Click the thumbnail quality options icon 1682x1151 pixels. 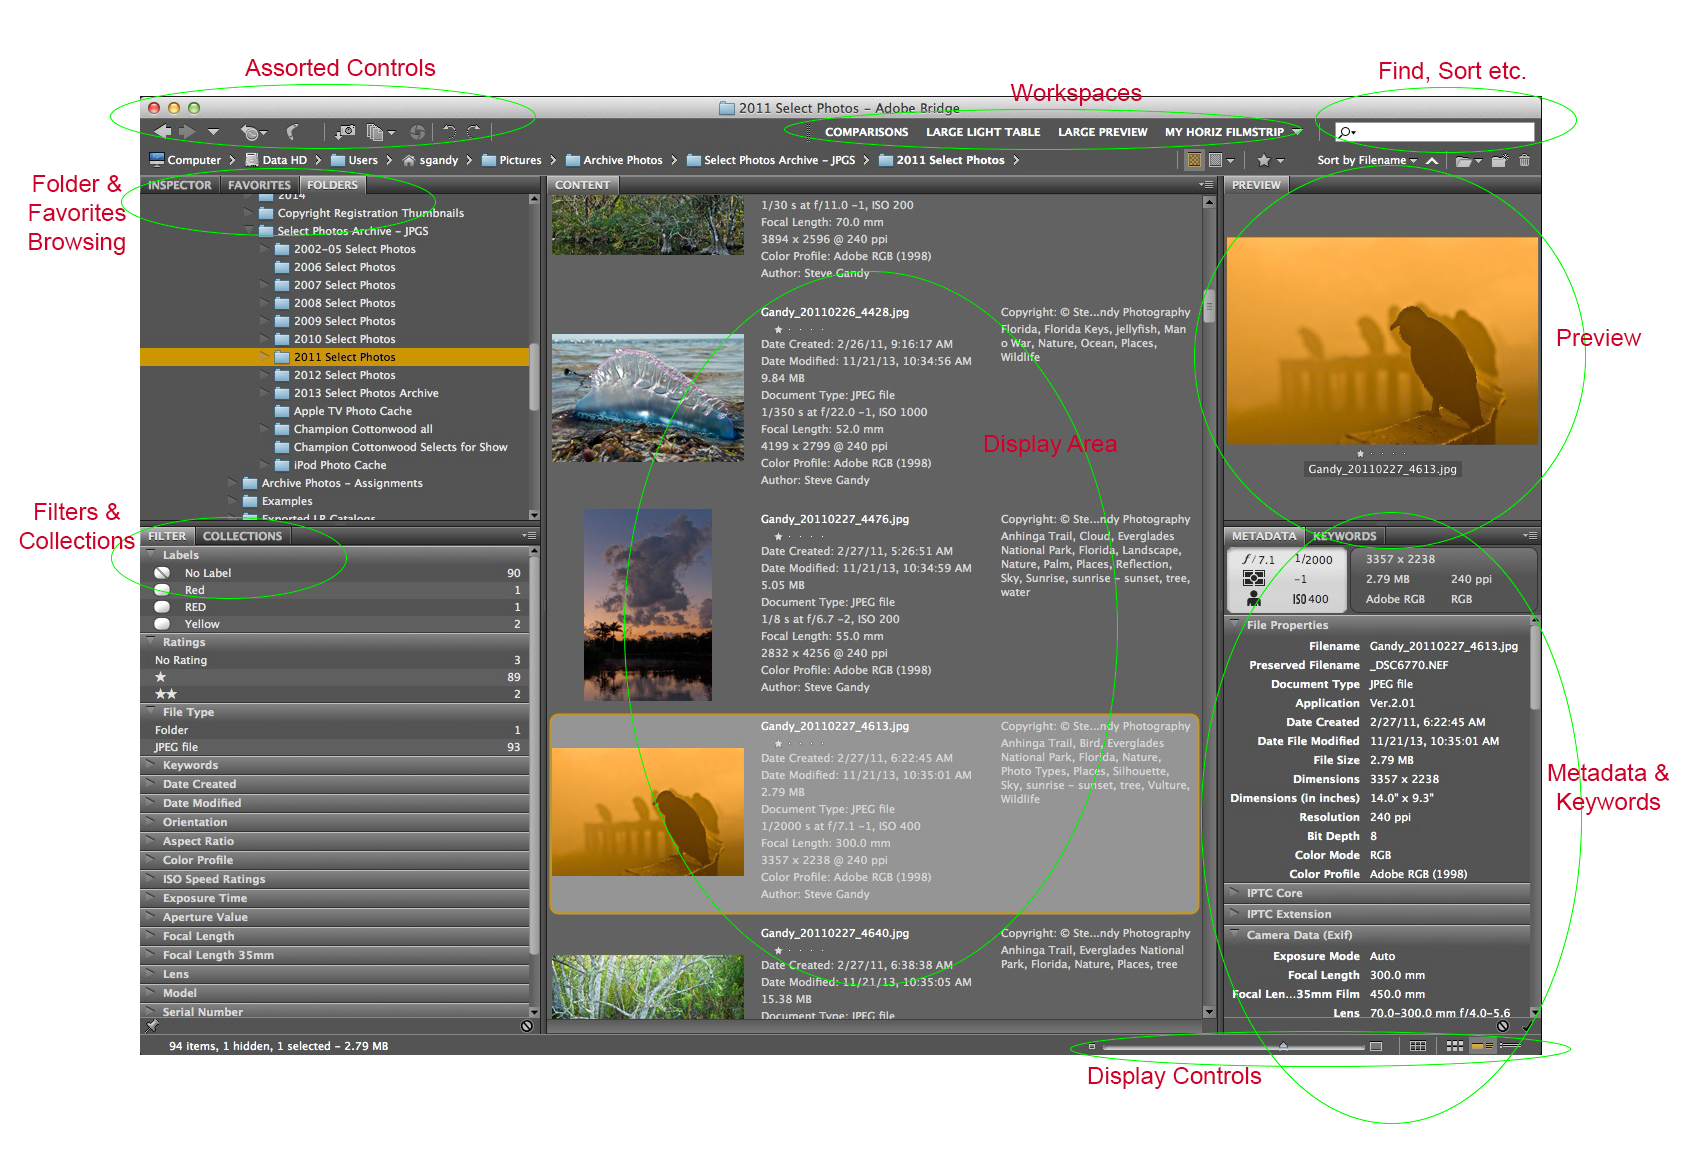click(x=1216, y=160)
